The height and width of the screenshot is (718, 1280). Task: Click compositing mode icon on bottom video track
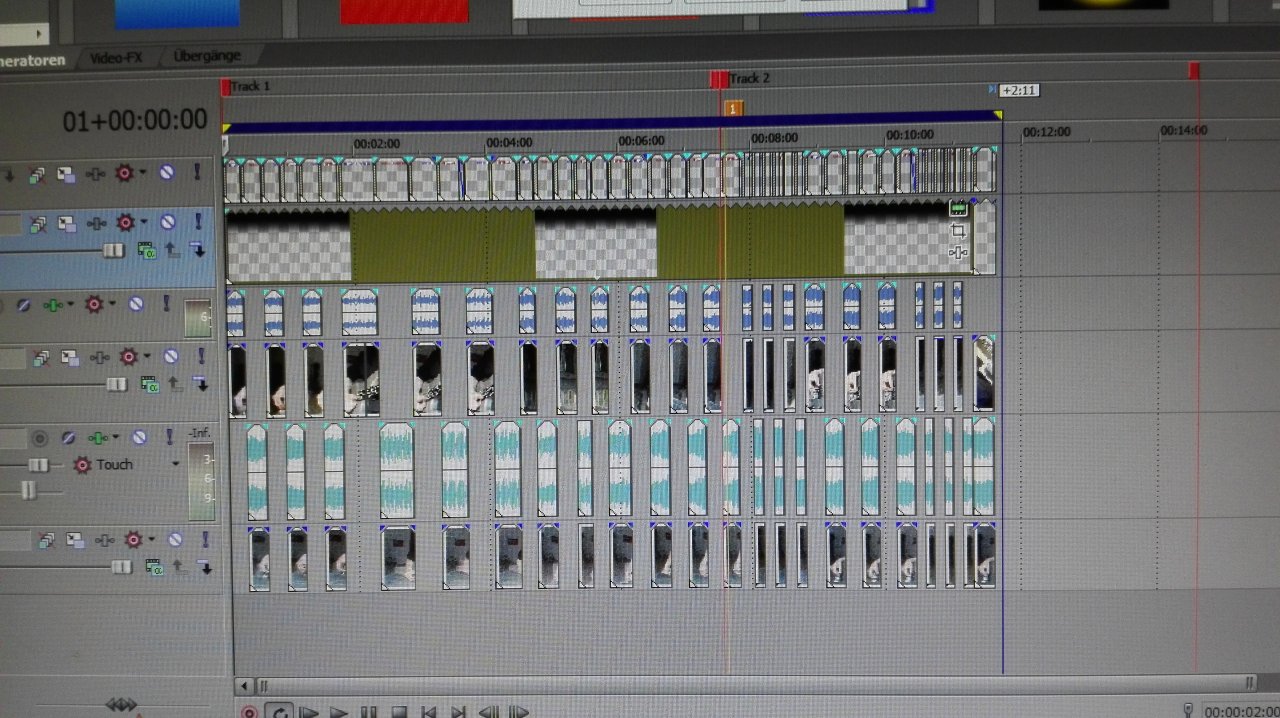point(154,567)
